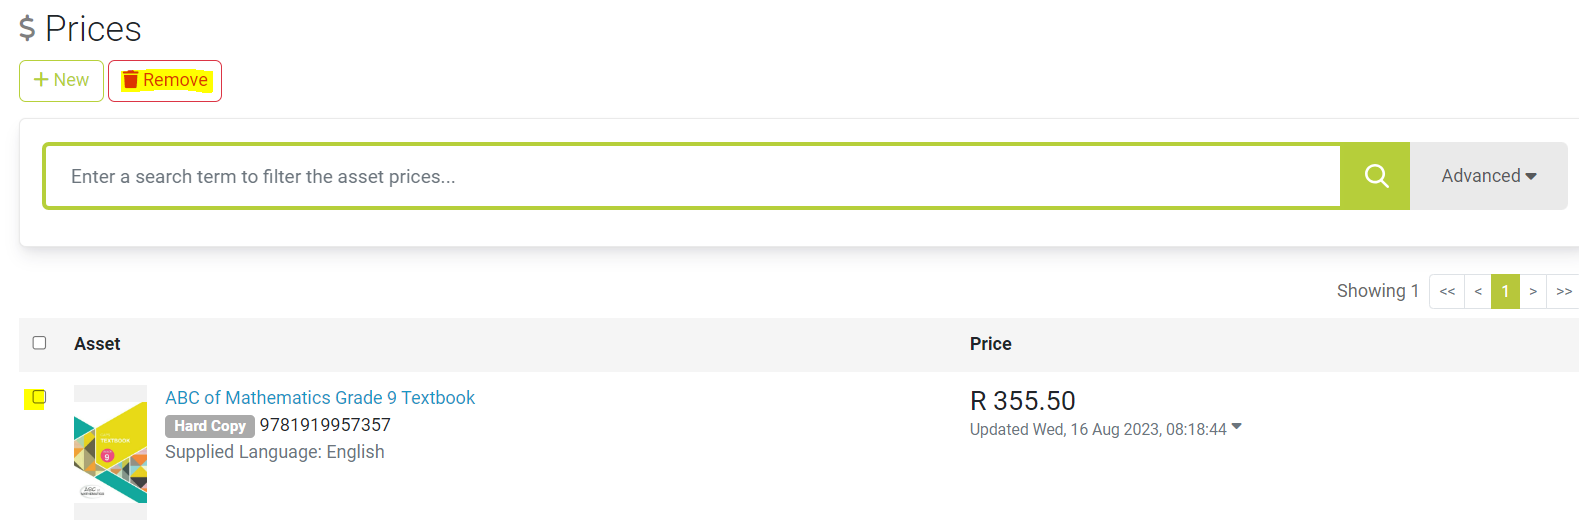This screenshot has width=1579, height=523.
Task: Check the ABC of Mathematics row checkbox
Action: (x=39, y=397)
